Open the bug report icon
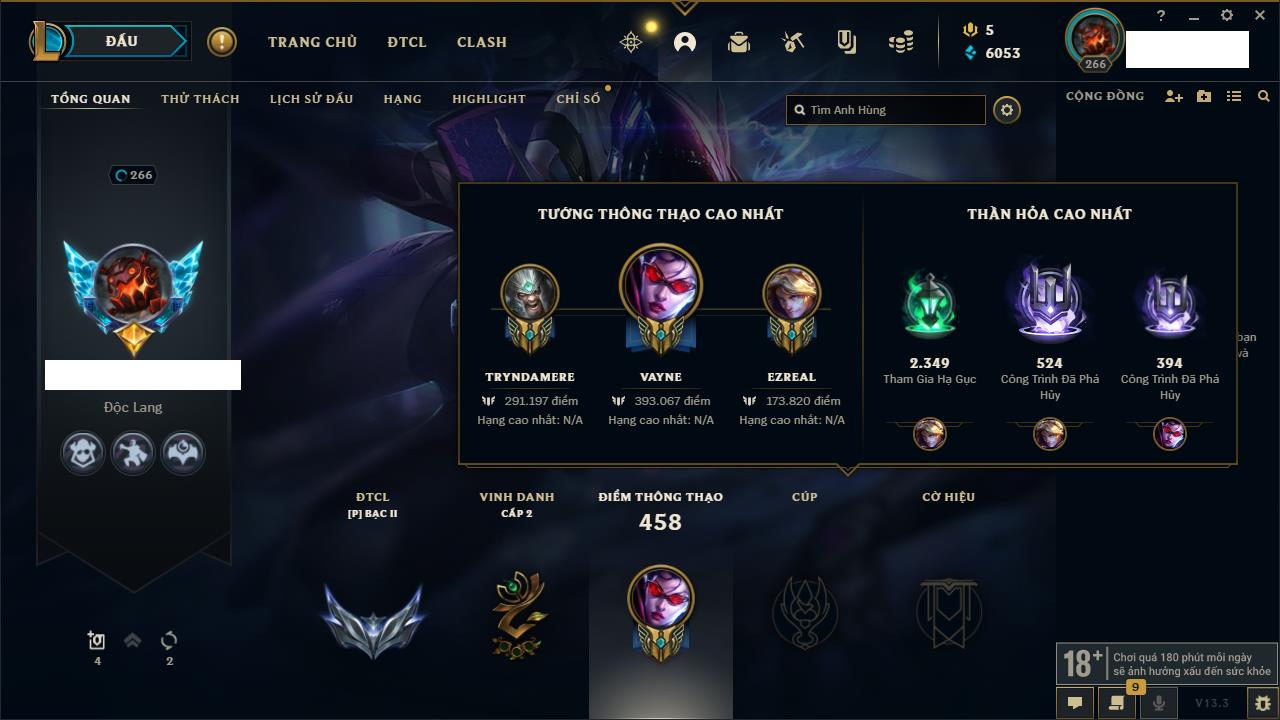 pyautogui.click(x=1263, y=703)
